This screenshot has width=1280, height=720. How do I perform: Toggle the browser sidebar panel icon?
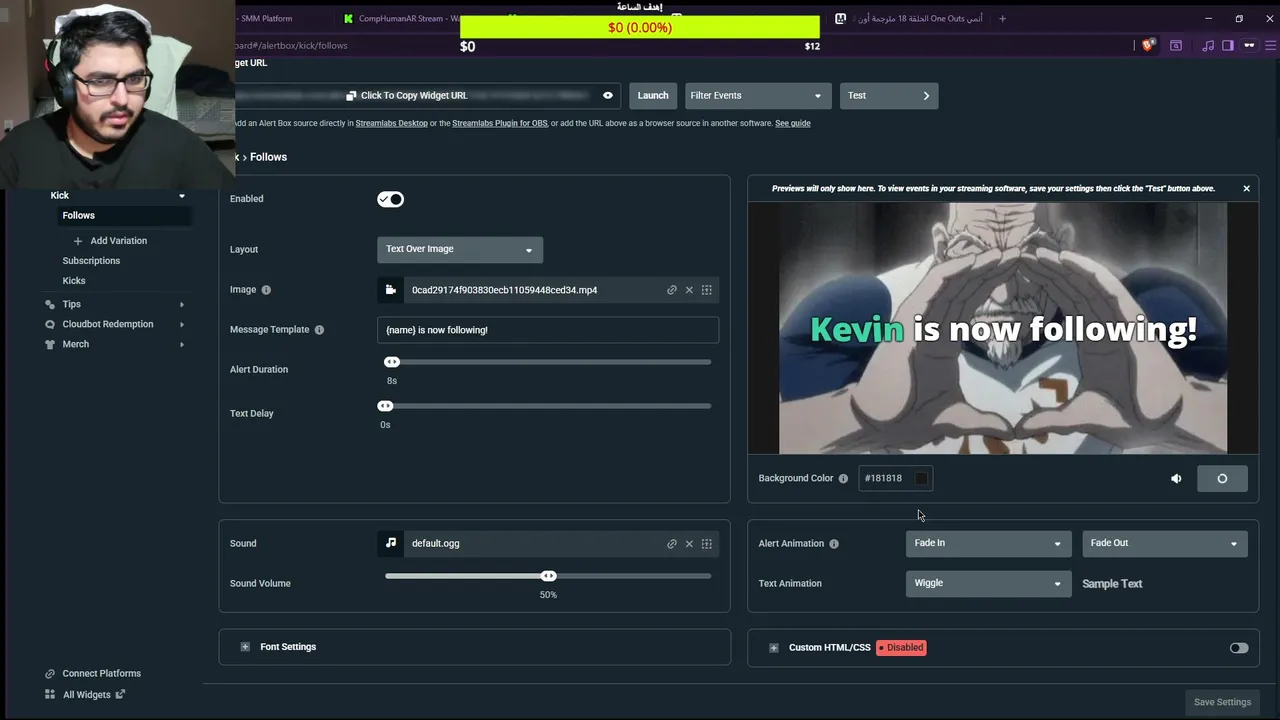pyautogui.click(x=1228, y=45)
